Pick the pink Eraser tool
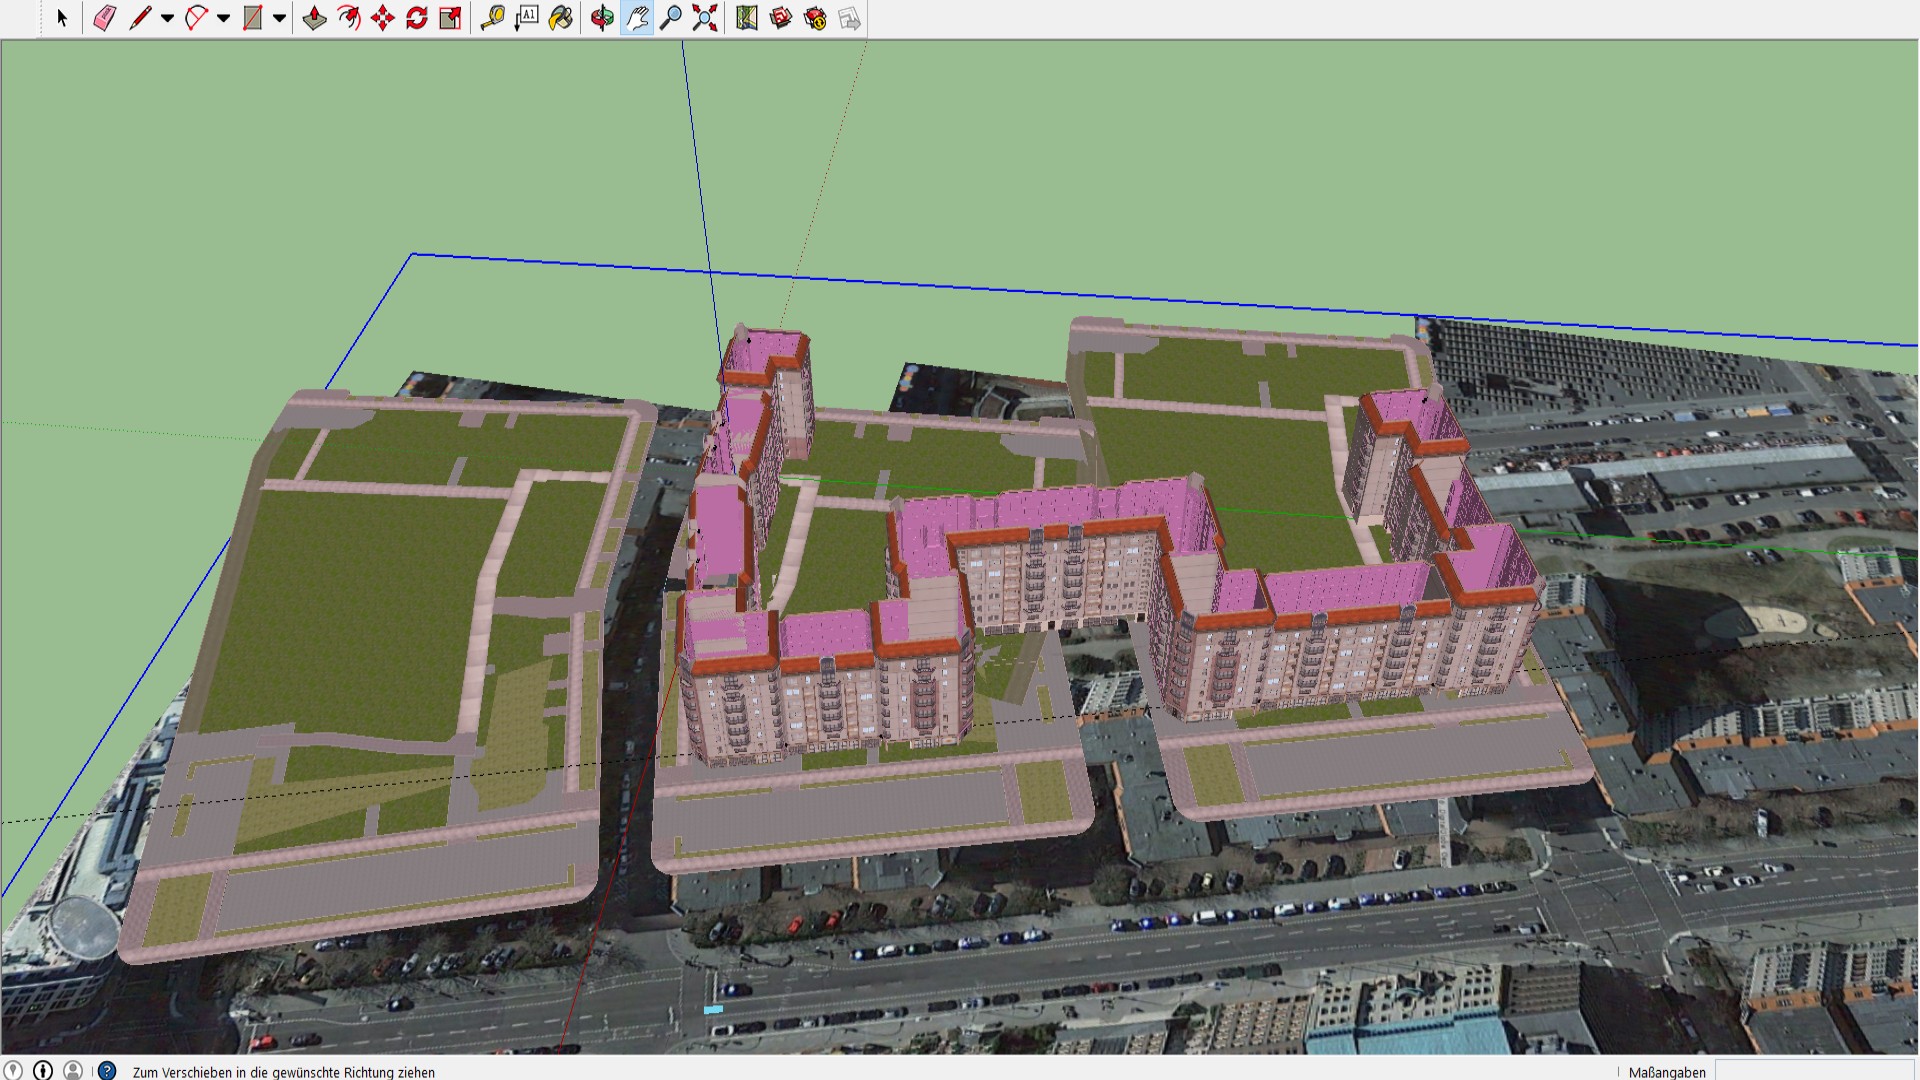The width and height of the screenshot is (1920, 1080). [x=104, y=18]
